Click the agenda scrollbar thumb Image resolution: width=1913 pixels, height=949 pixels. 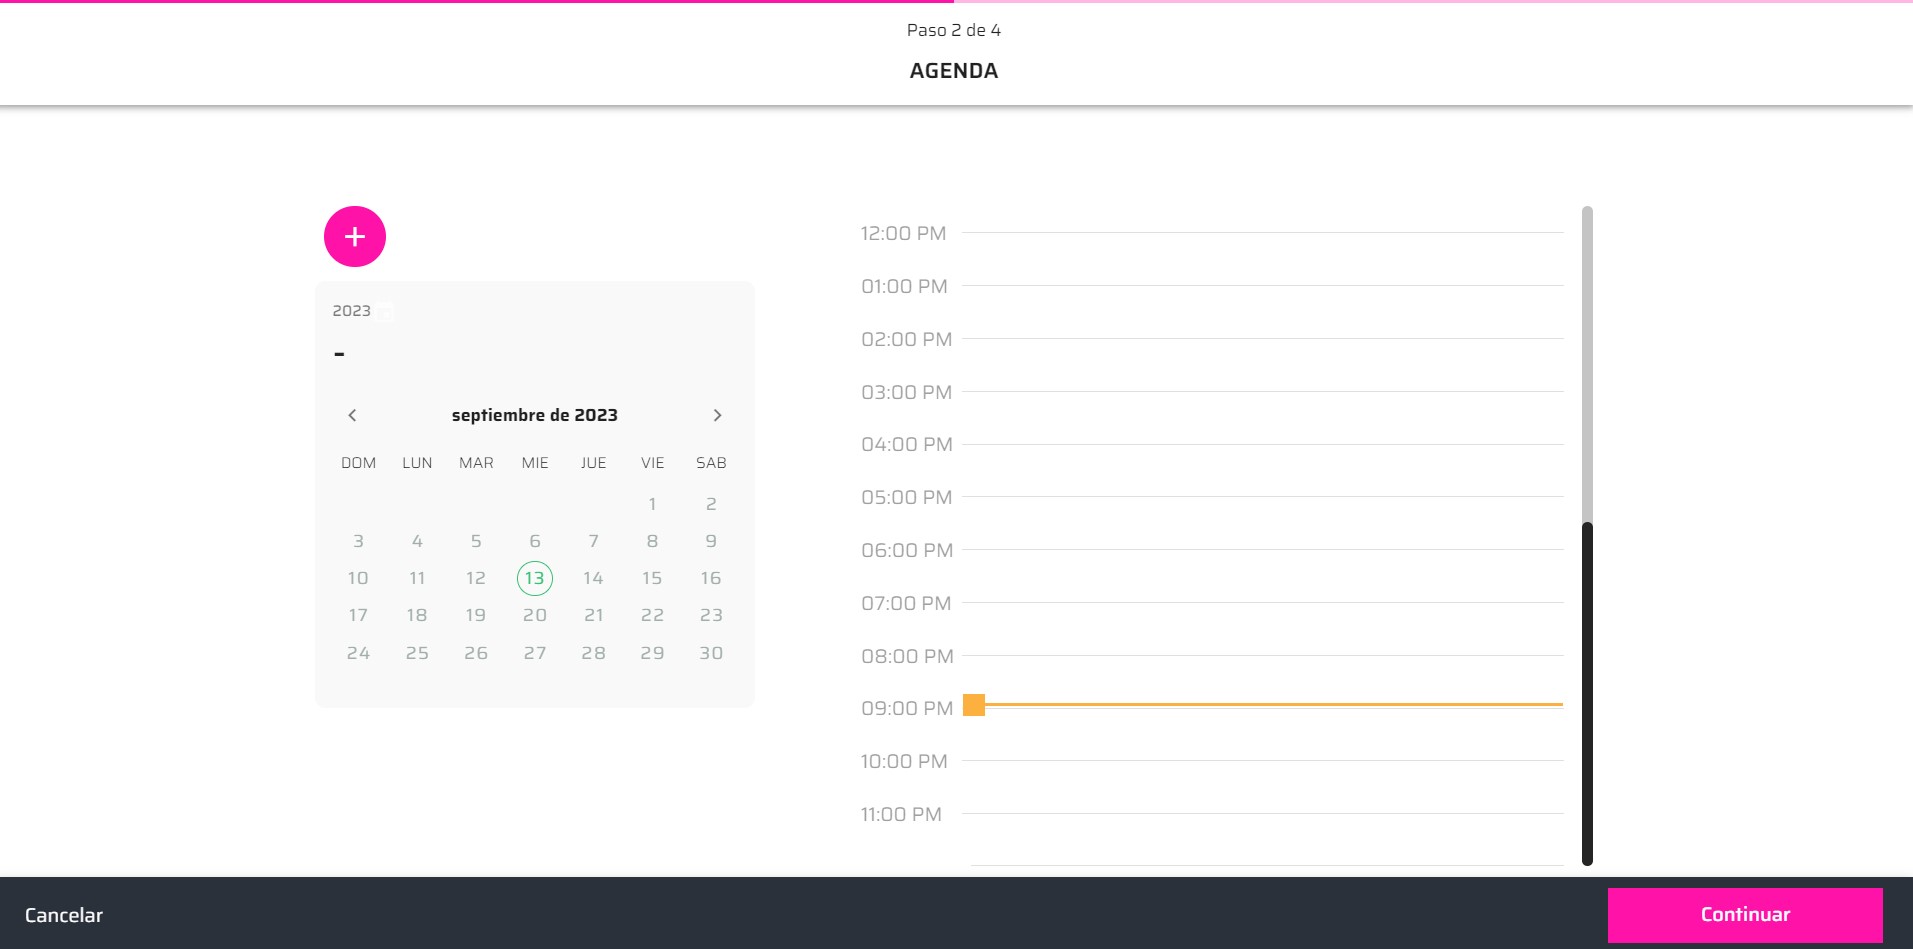[1587, 693]
